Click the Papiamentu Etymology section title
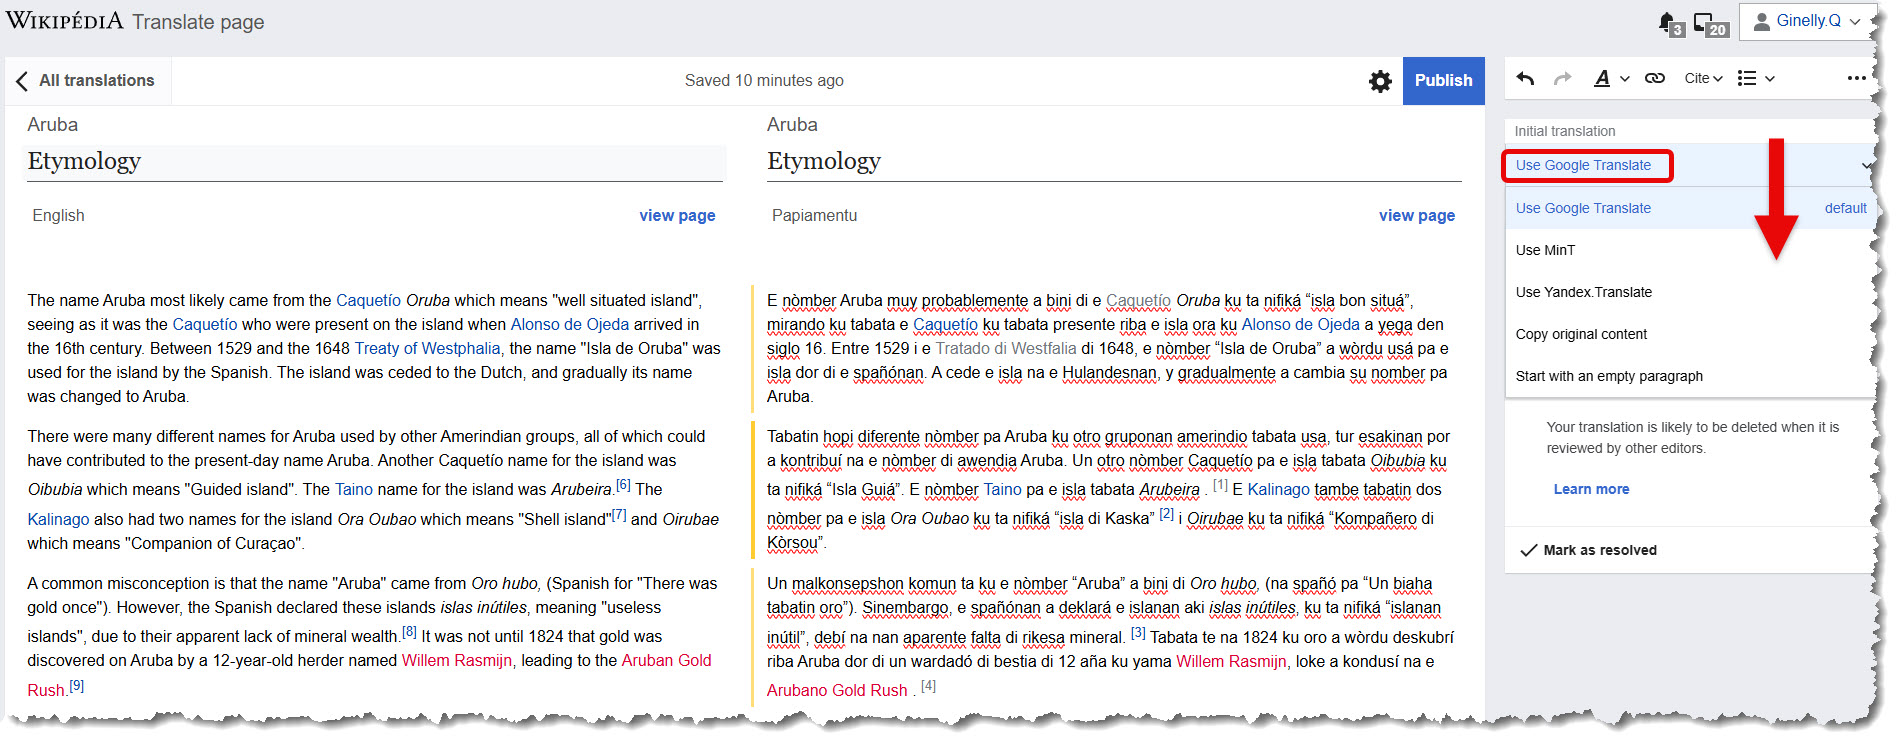1903x745 pixels. tap(824, 161)
